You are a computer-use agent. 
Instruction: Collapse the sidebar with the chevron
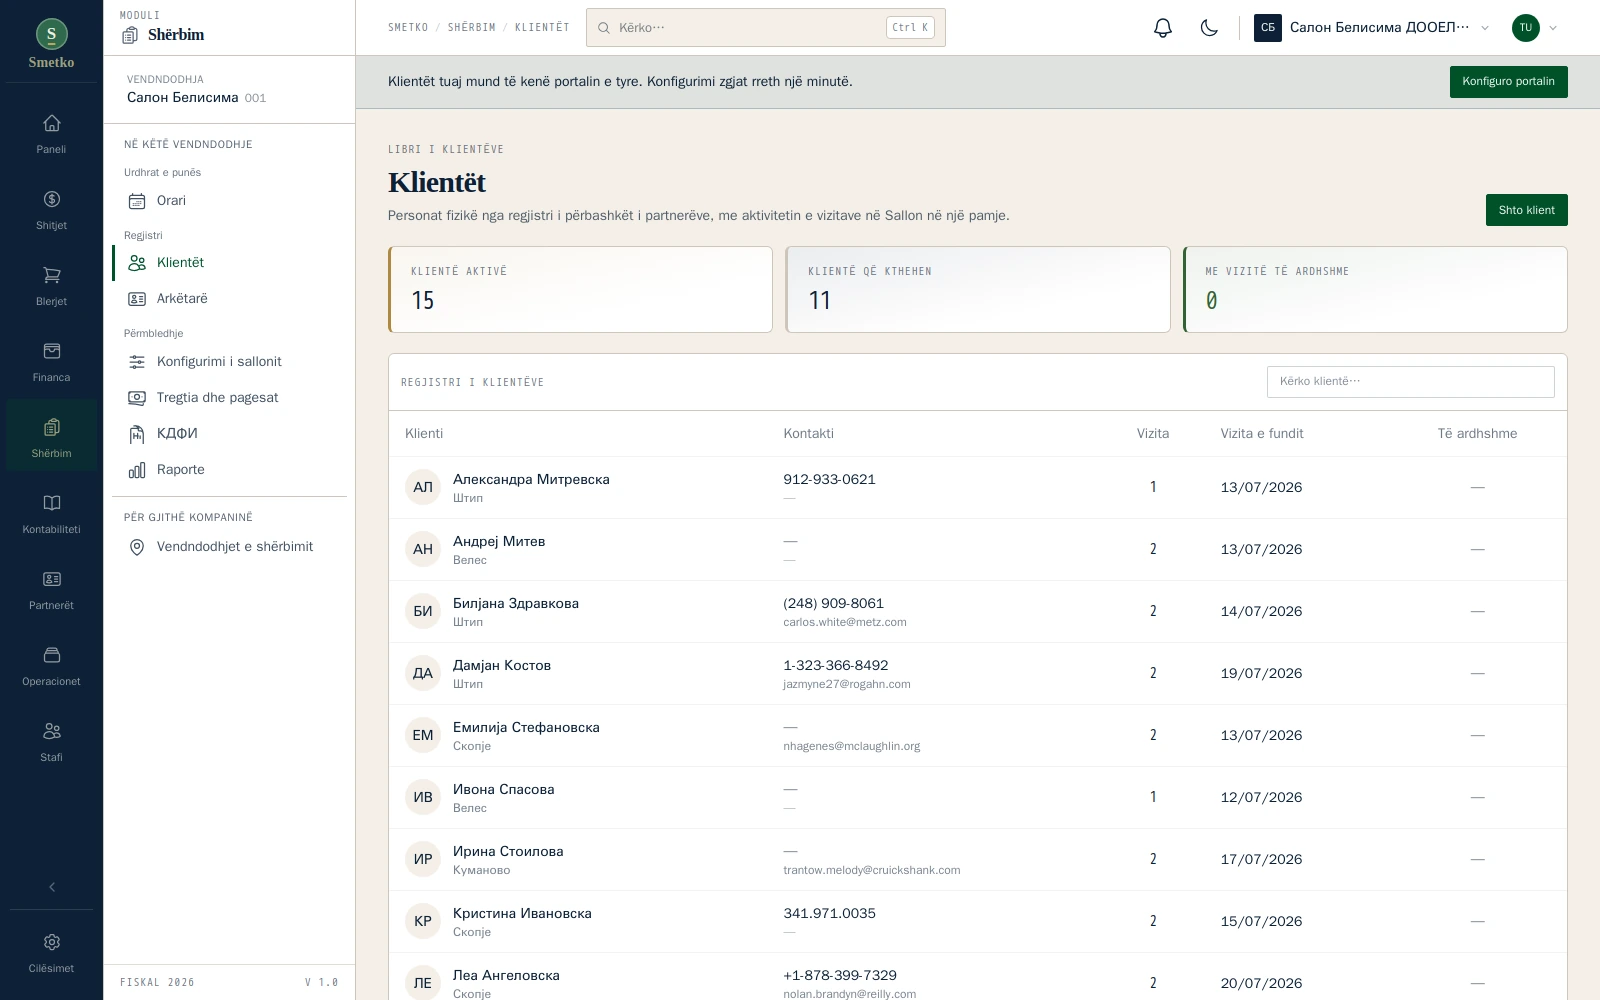click(x=51, y=887)
